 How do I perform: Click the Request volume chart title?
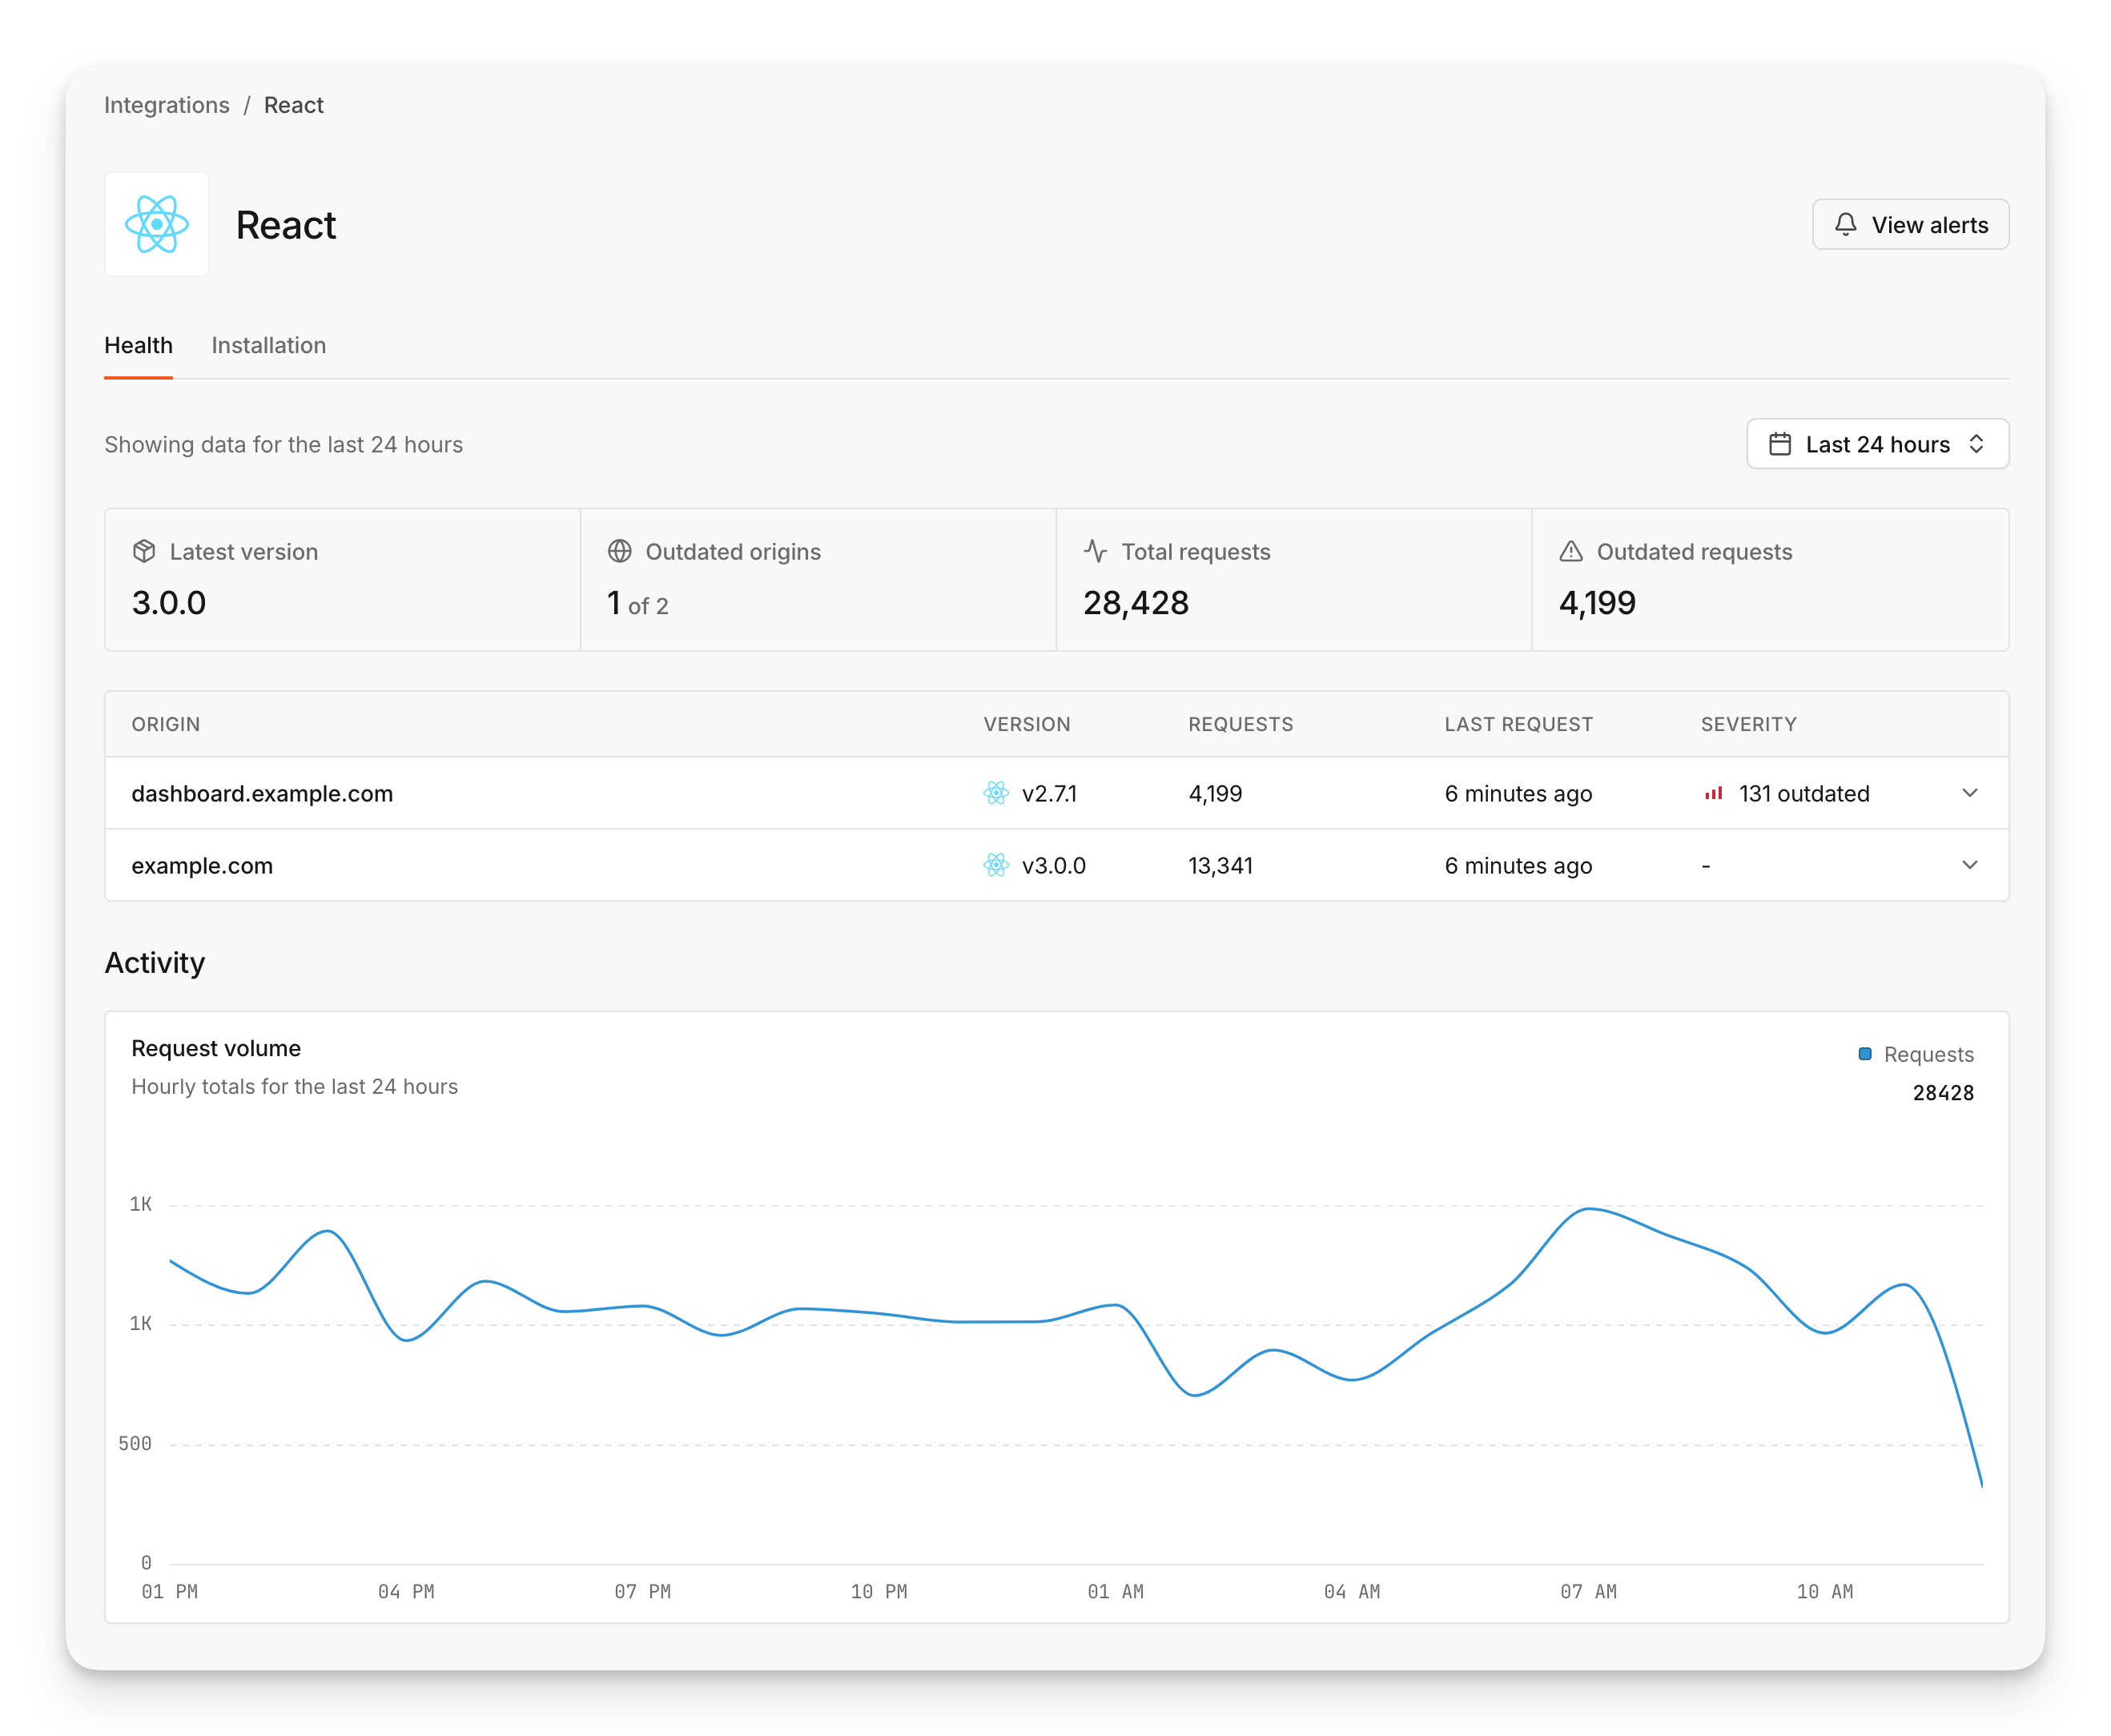point(216,1048)
